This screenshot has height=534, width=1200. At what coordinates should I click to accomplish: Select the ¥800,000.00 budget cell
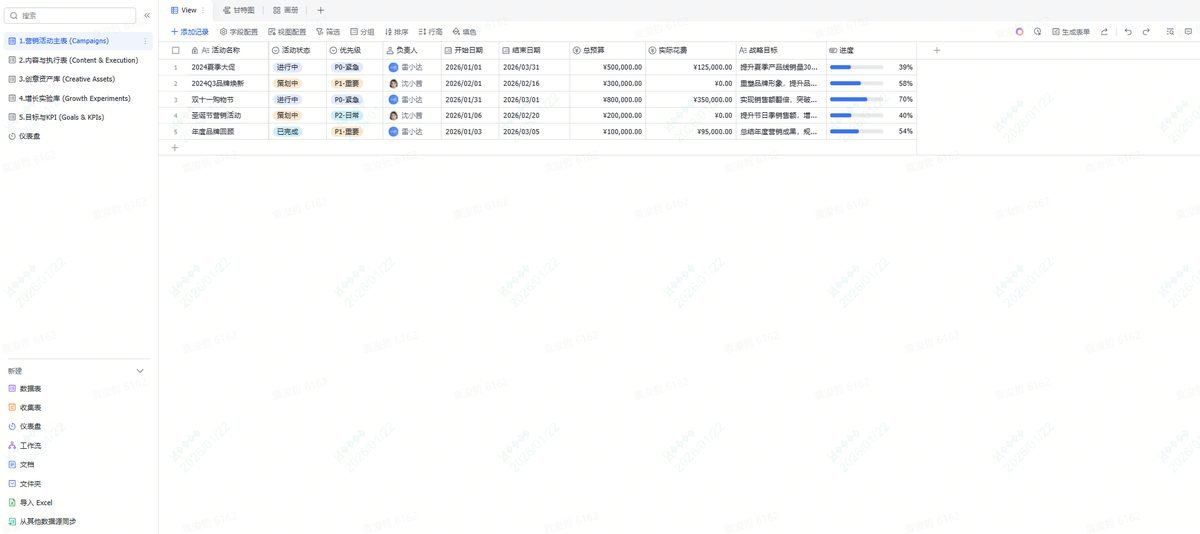pyautogui.click(x=607, y=99)
